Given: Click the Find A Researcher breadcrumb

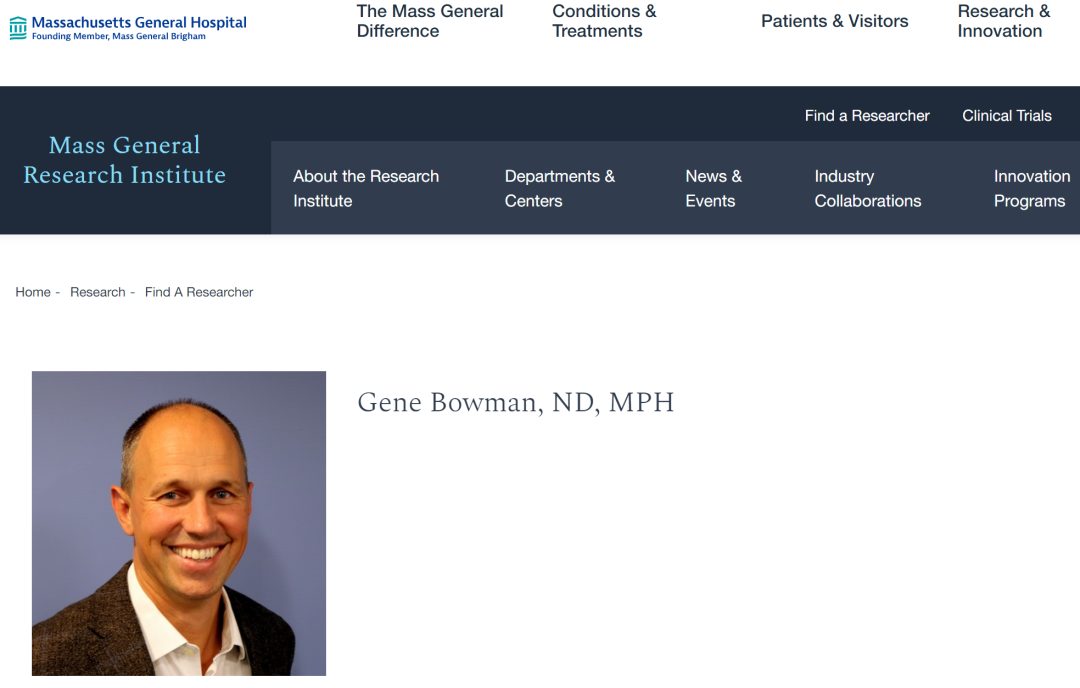Looking at the screenshot, I should (x=199, y=292).
